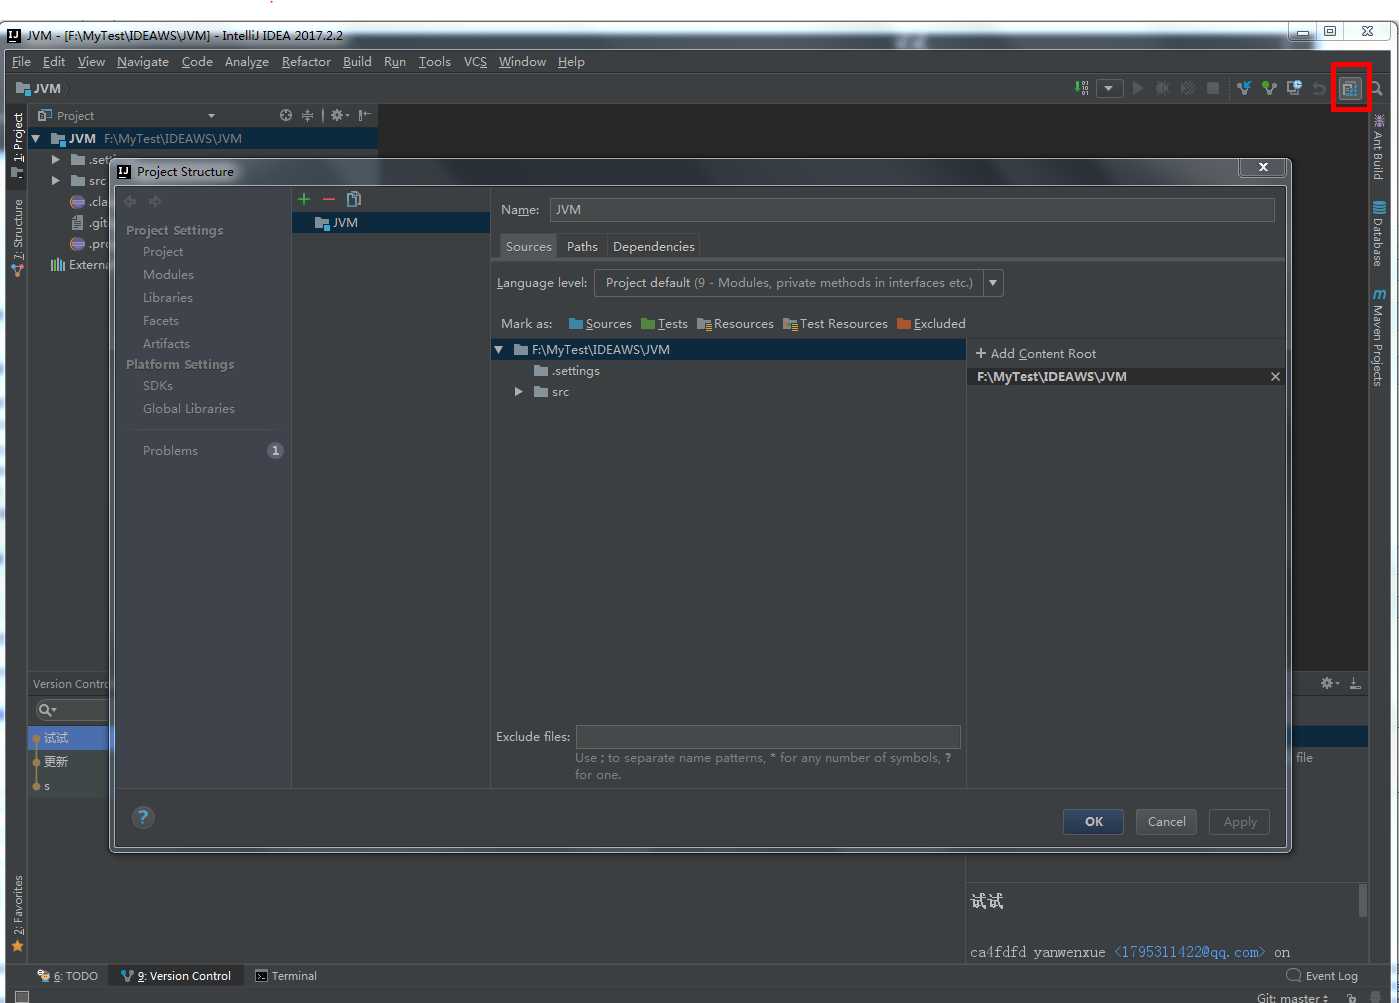Open the Analyze menu
This screenshot has width=1399, height=1003.
(246, 62)
